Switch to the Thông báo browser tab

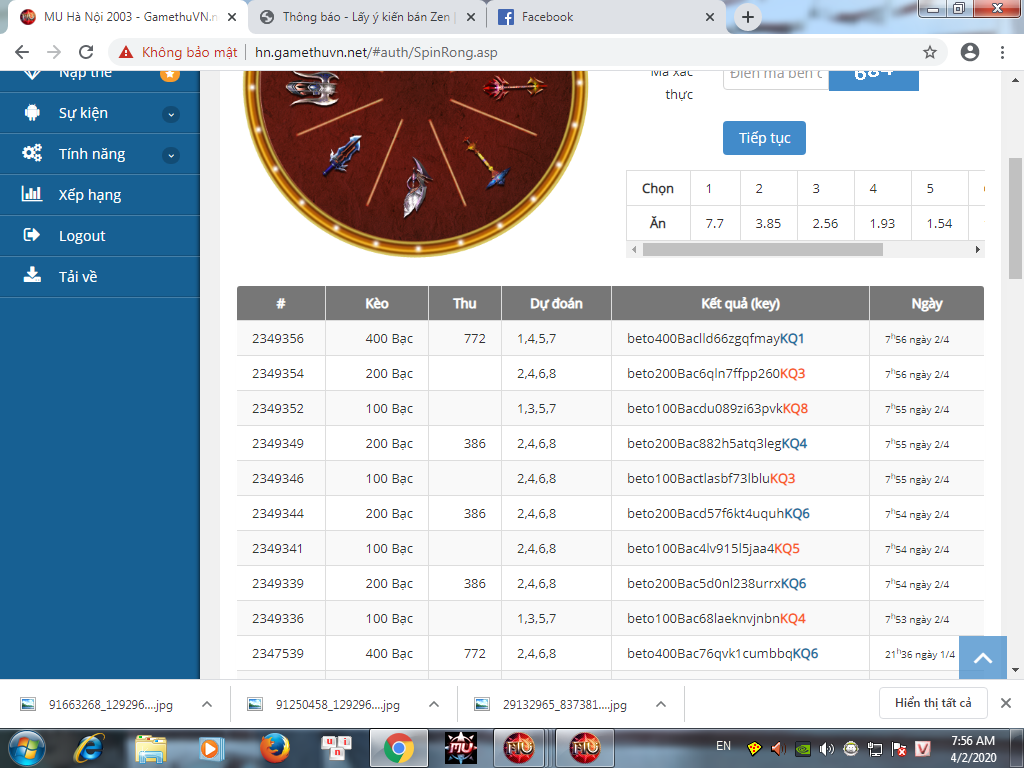(365, 17)
